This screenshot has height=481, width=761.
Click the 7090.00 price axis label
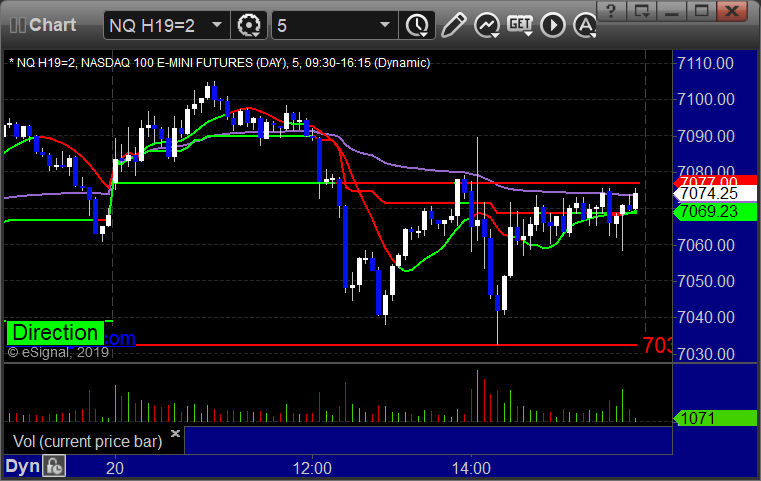[x=705, y=136]
